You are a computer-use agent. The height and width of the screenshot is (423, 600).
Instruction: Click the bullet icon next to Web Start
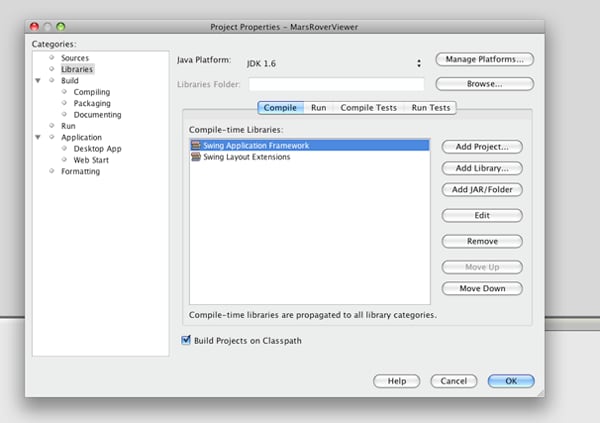pyautogui.click(x=64, y=159)
